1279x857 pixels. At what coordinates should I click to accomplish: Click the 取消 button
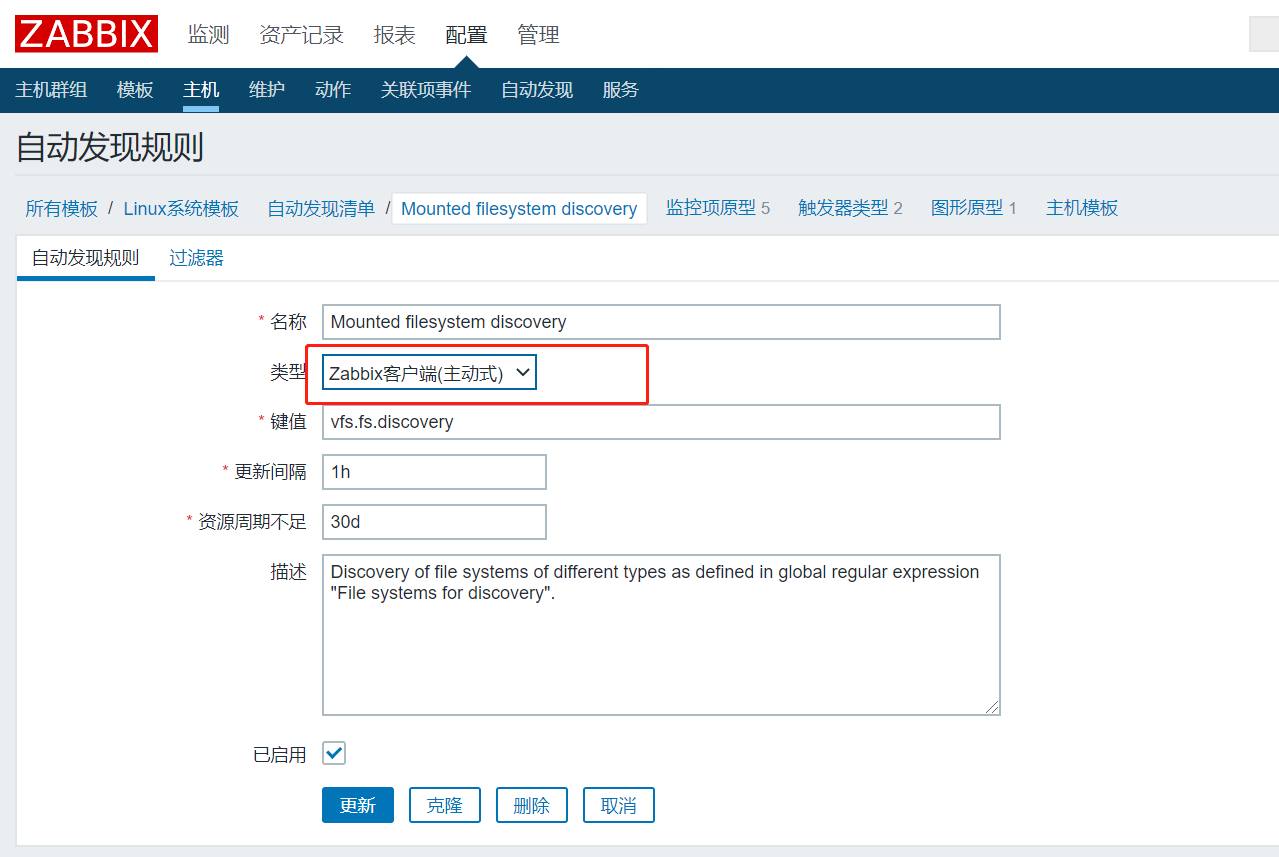click(619, 805)
